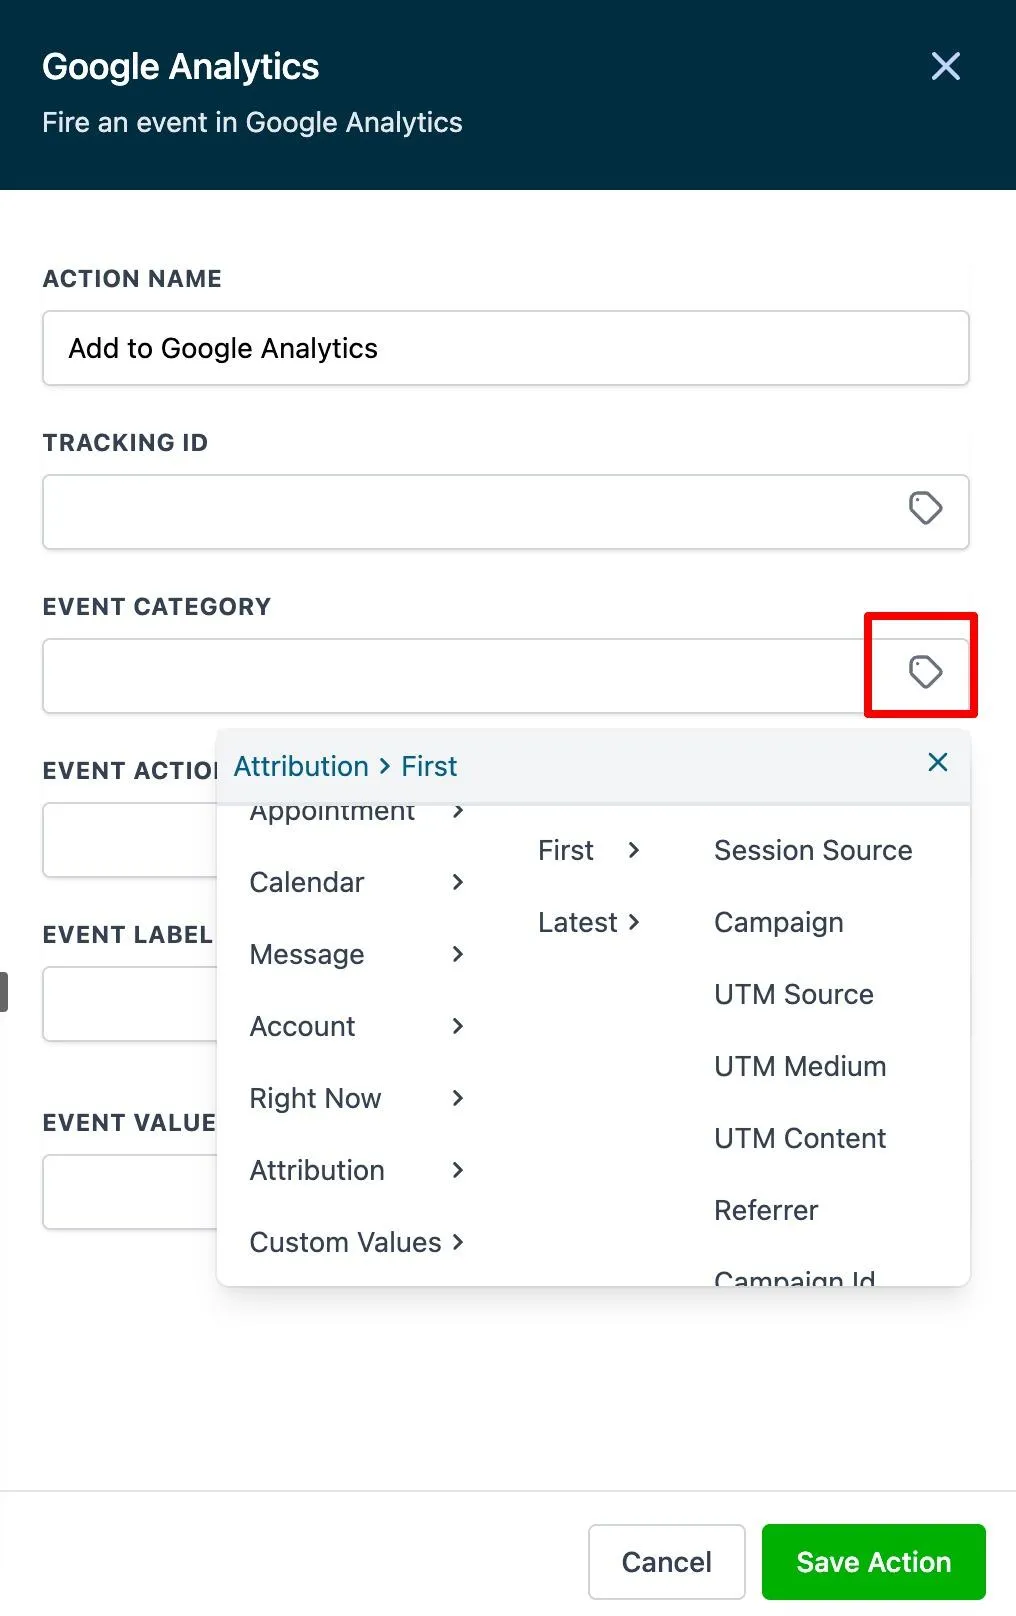Select the Referrer value
Screen dimensions: 1016x1616
[x=765, y=1210]
